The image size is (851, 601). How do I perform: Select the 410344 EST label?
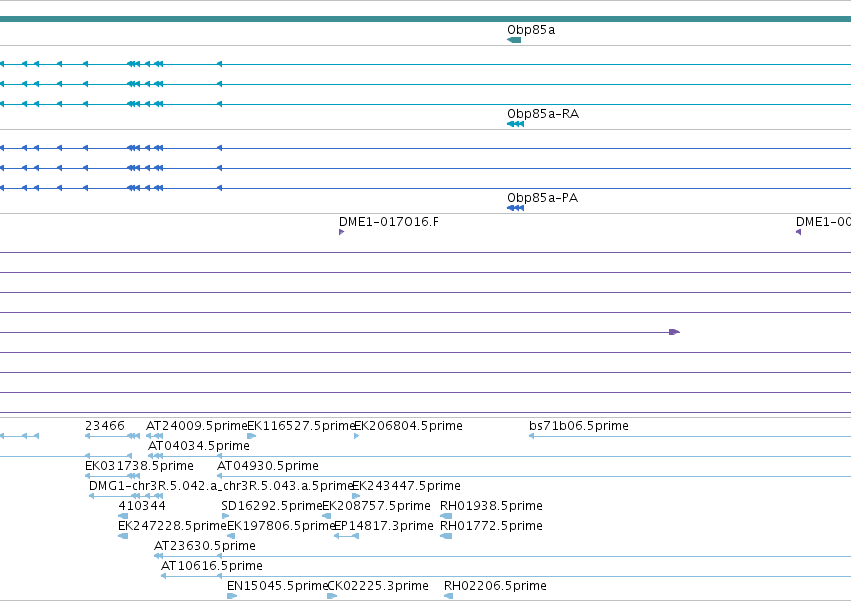142,506
